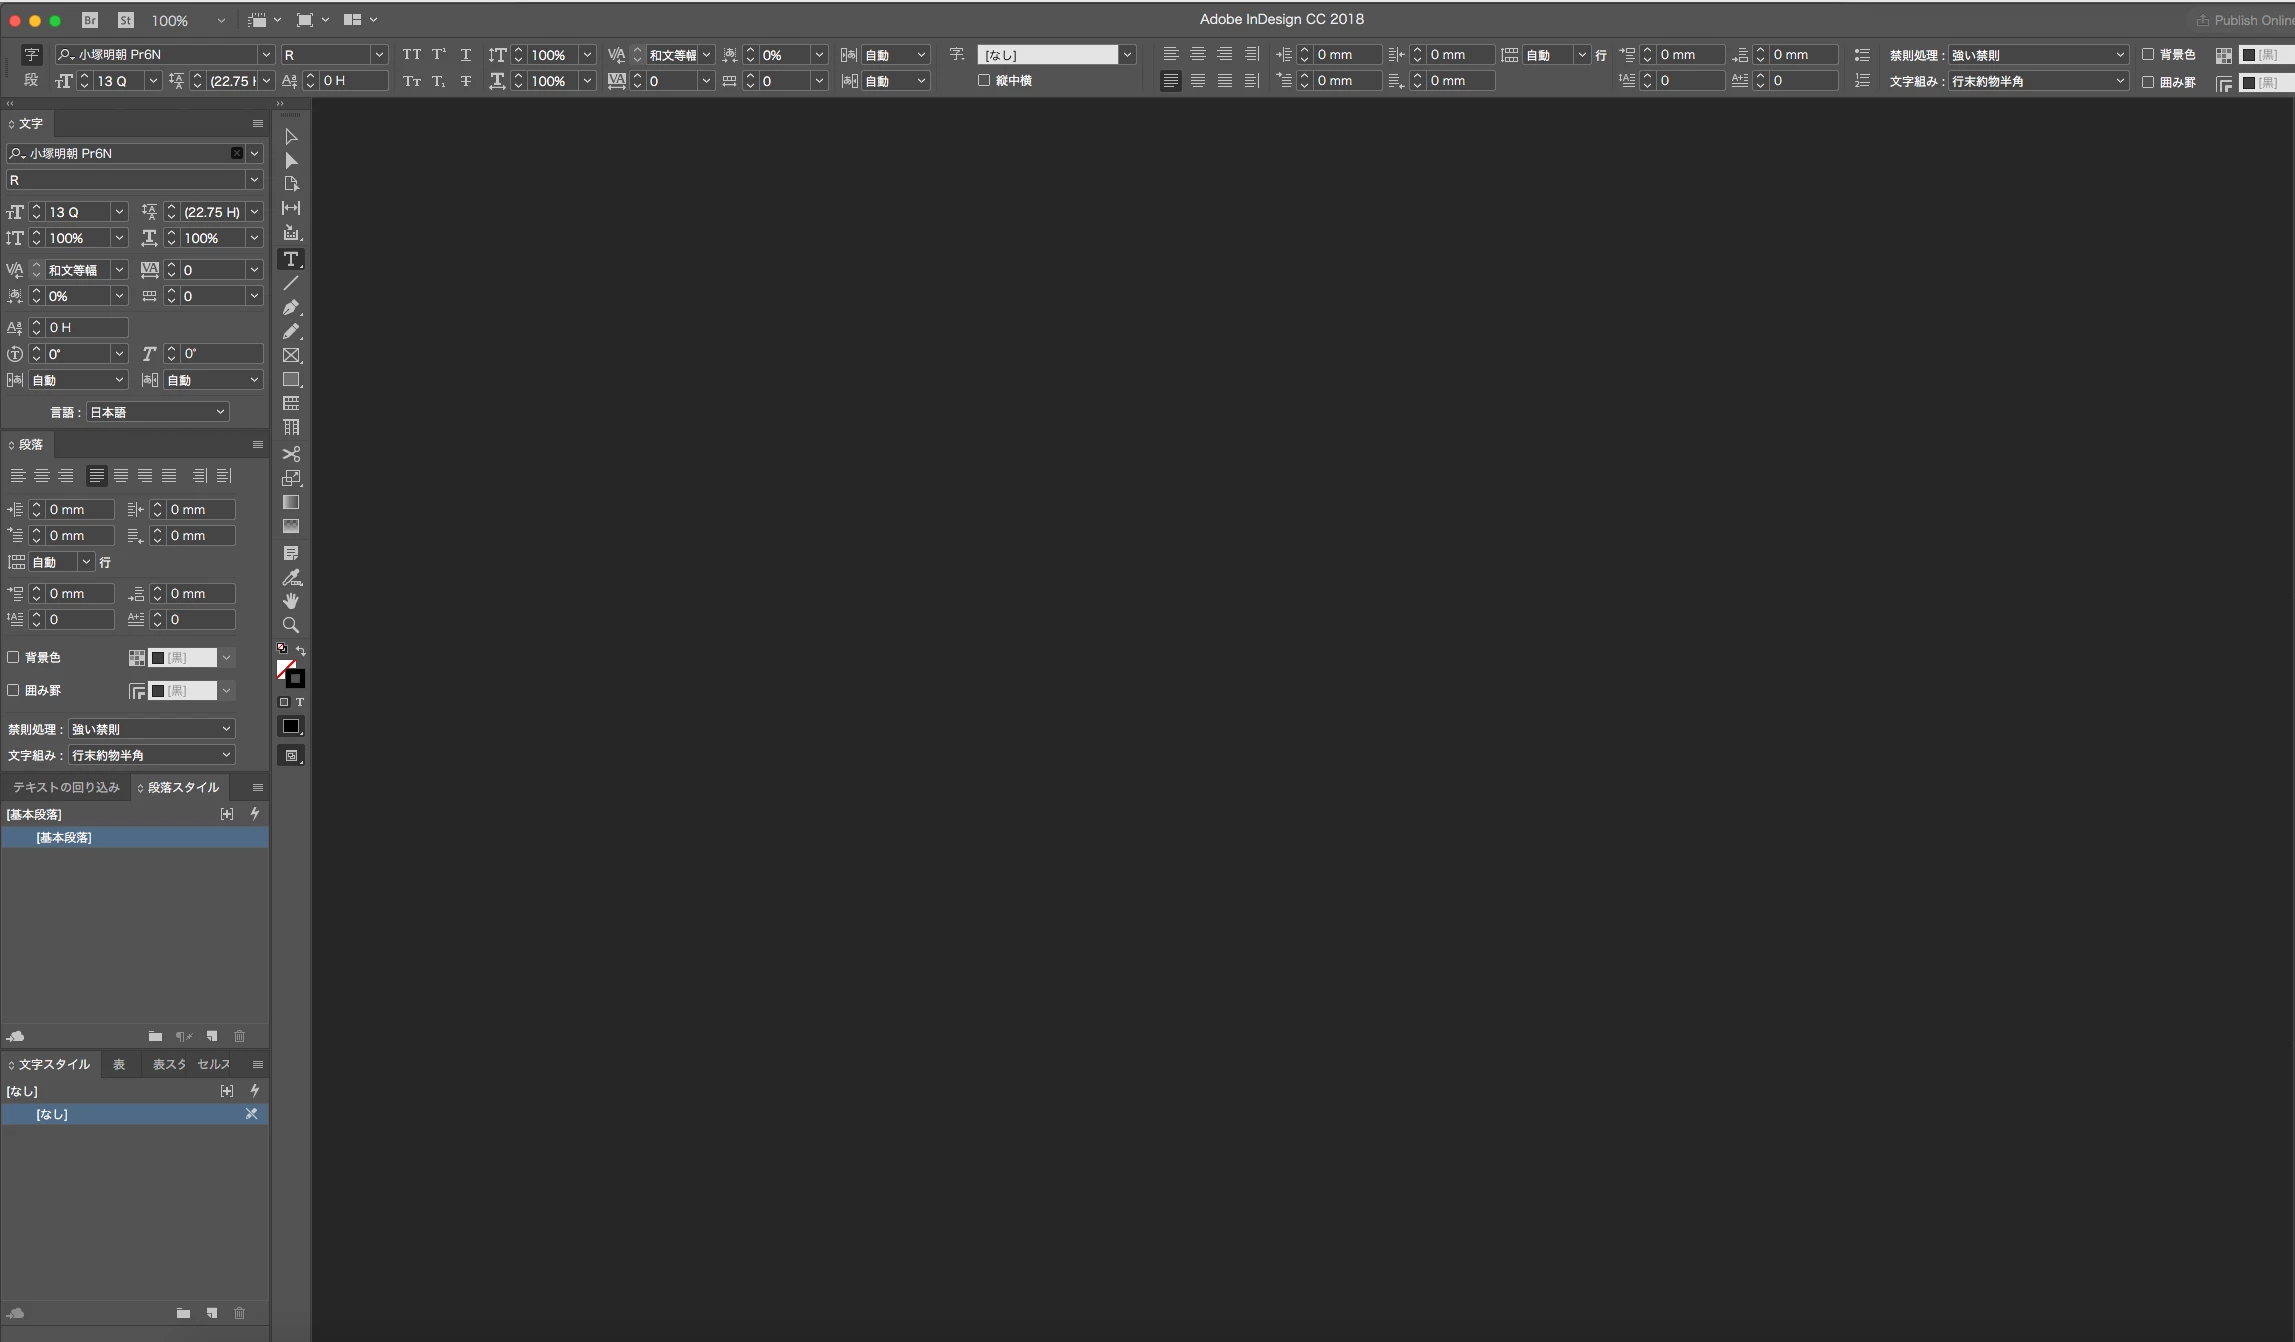Select the Pen tool
The height and width of the screenshot is (1342, 2295).
[291, 307]
